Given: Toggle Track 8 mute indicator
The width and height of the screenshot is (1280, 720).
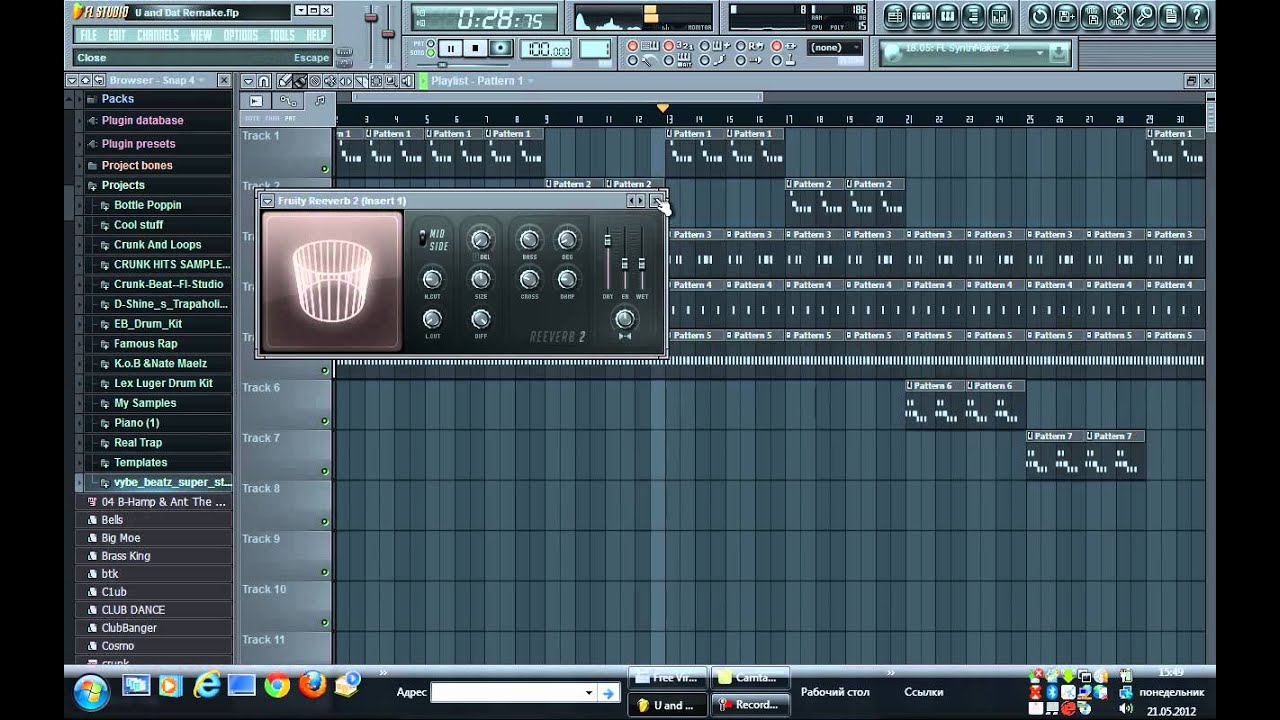Looking at the screenshot, I should pyautogui.click(x=324, y=522).
